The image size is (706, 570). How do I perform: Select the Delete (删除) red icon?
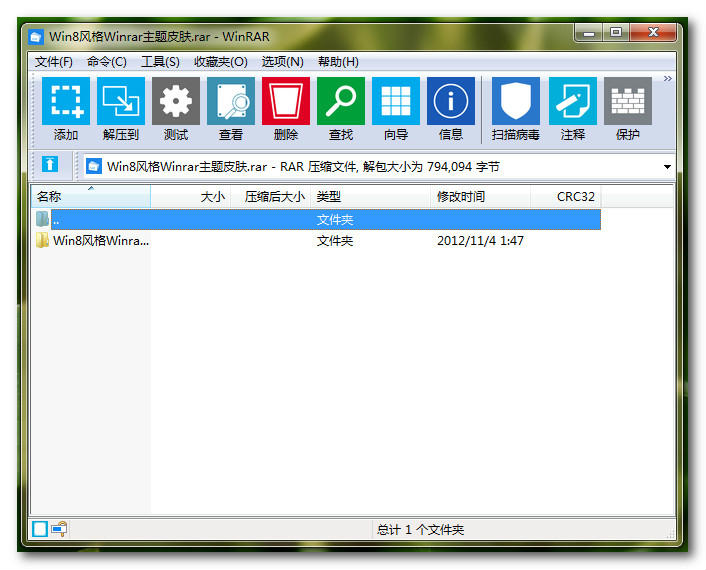(285, 101)
